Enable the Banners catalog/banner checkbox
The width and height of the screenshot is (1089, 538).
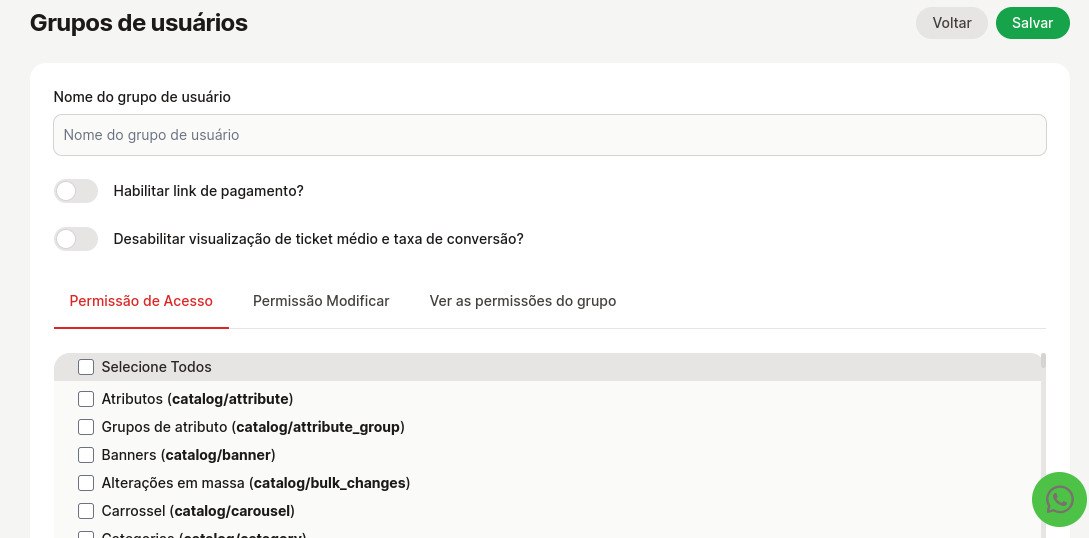click(x=85, y=455)
